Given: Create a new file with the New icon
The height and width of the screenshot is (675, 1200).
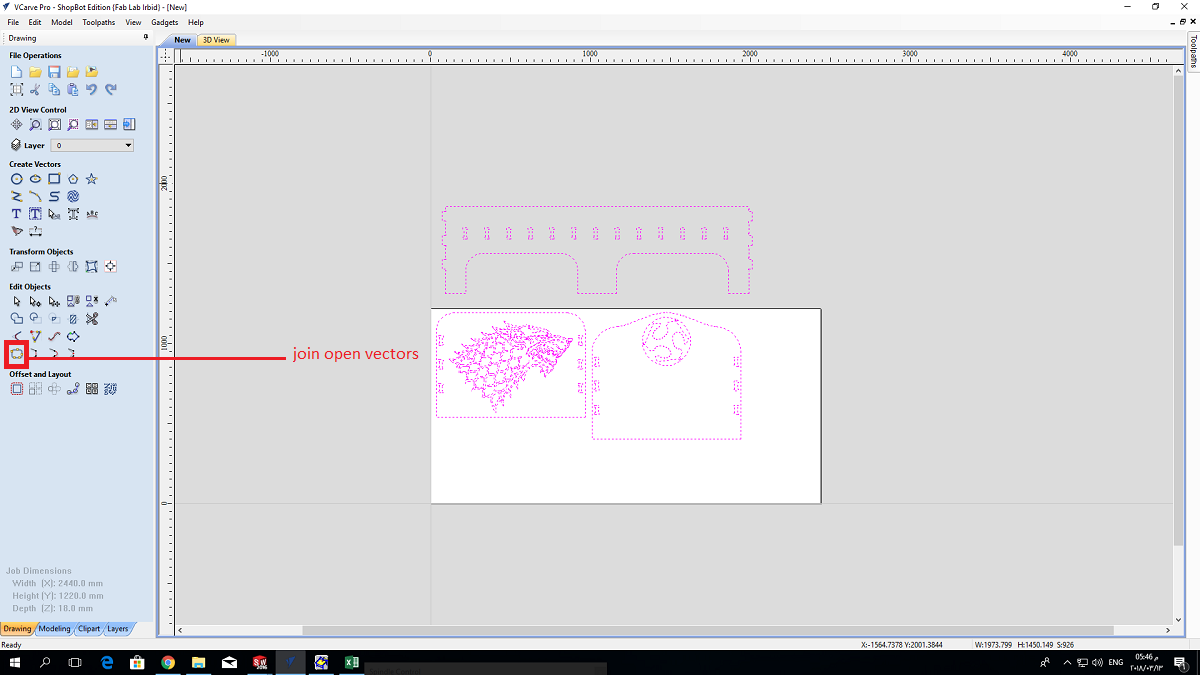Looking at the screenshot, I should tap(16, 72).
